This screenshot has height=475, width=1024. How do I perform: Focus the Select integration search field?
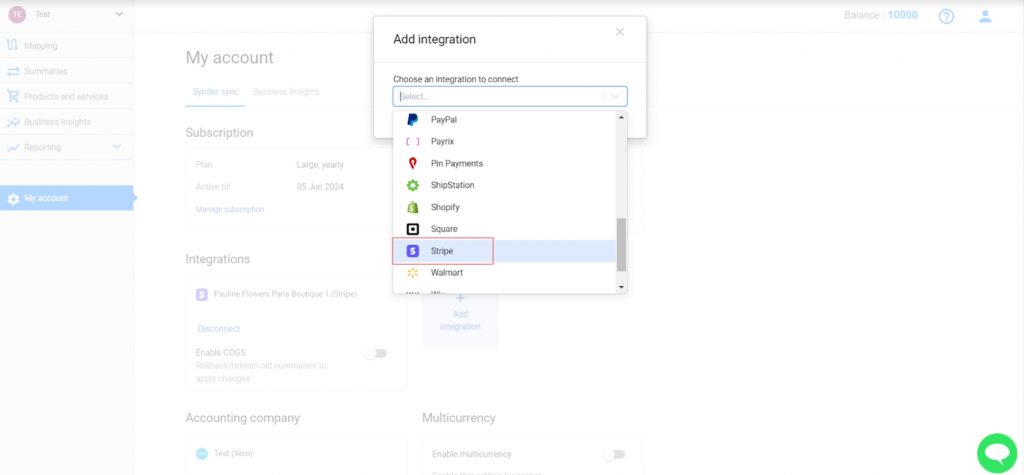click(x=500, y=96)
